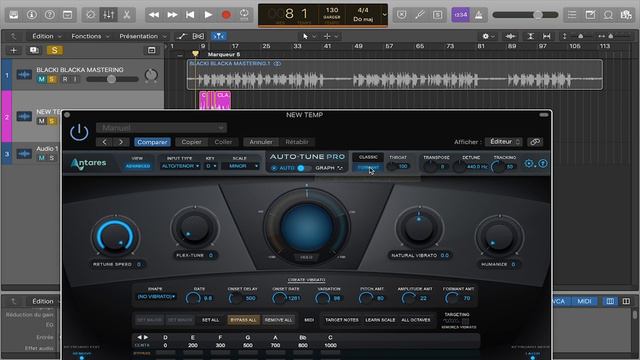Add a new track with the plus button
Image resolution: width=640 pixels, height=360 pixels.
13,50
